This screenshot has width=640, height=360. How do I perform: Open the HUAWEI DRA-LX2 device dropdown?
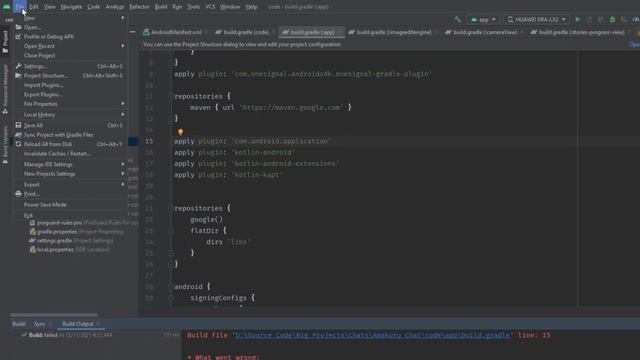point(536,20)
